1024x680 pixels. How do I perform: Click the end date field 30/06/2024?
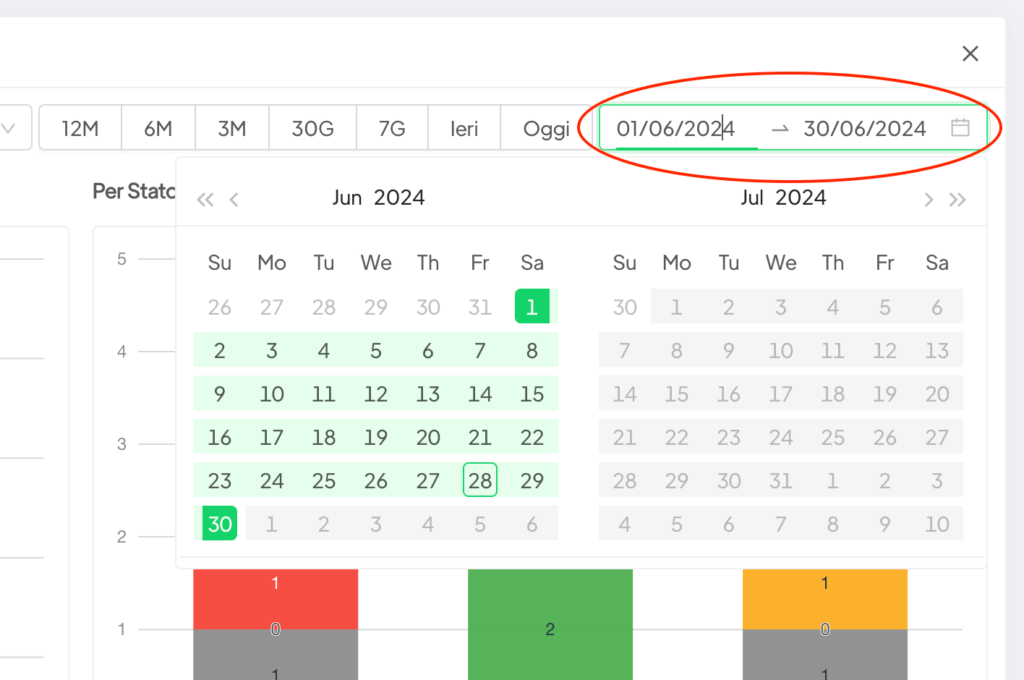(x=865, y=128)
